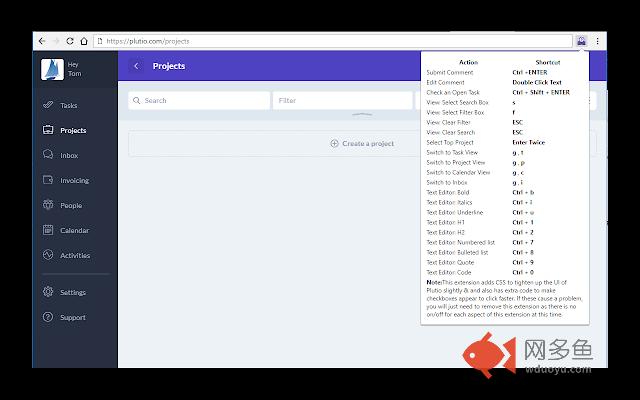Click 'Check an Open Task' row
Viewport: 640px width, 400px height.
(505, 92)
